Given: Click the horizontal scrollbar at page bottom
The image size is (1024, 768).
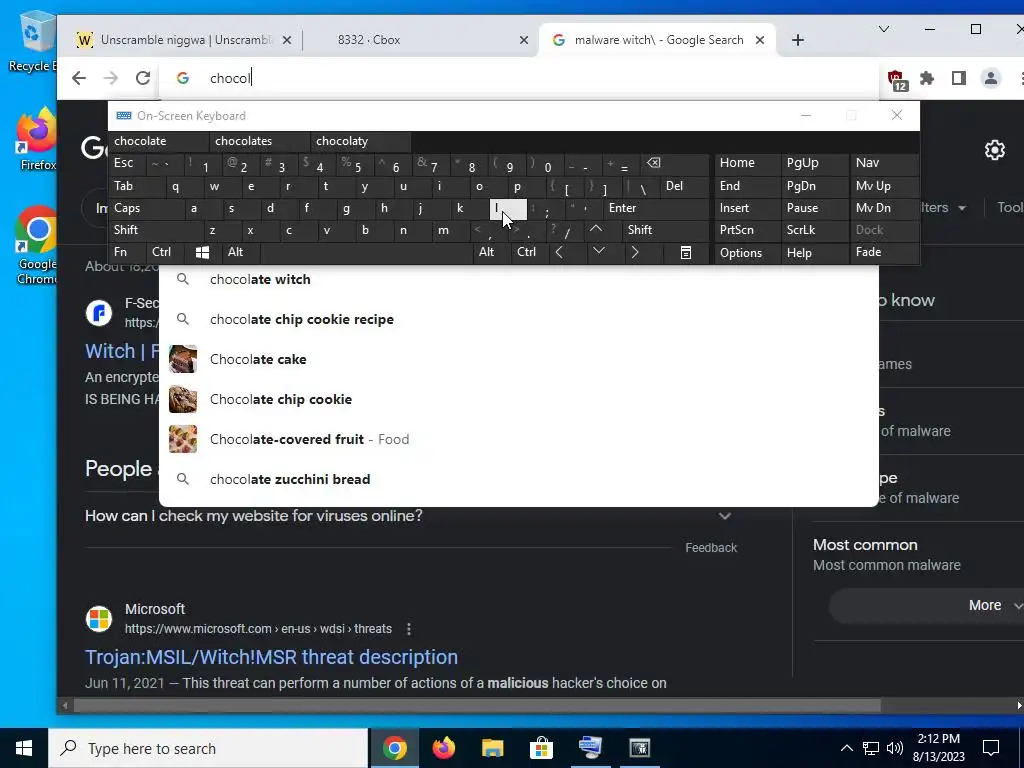Looking at the screenshot, I should point(477,706).
